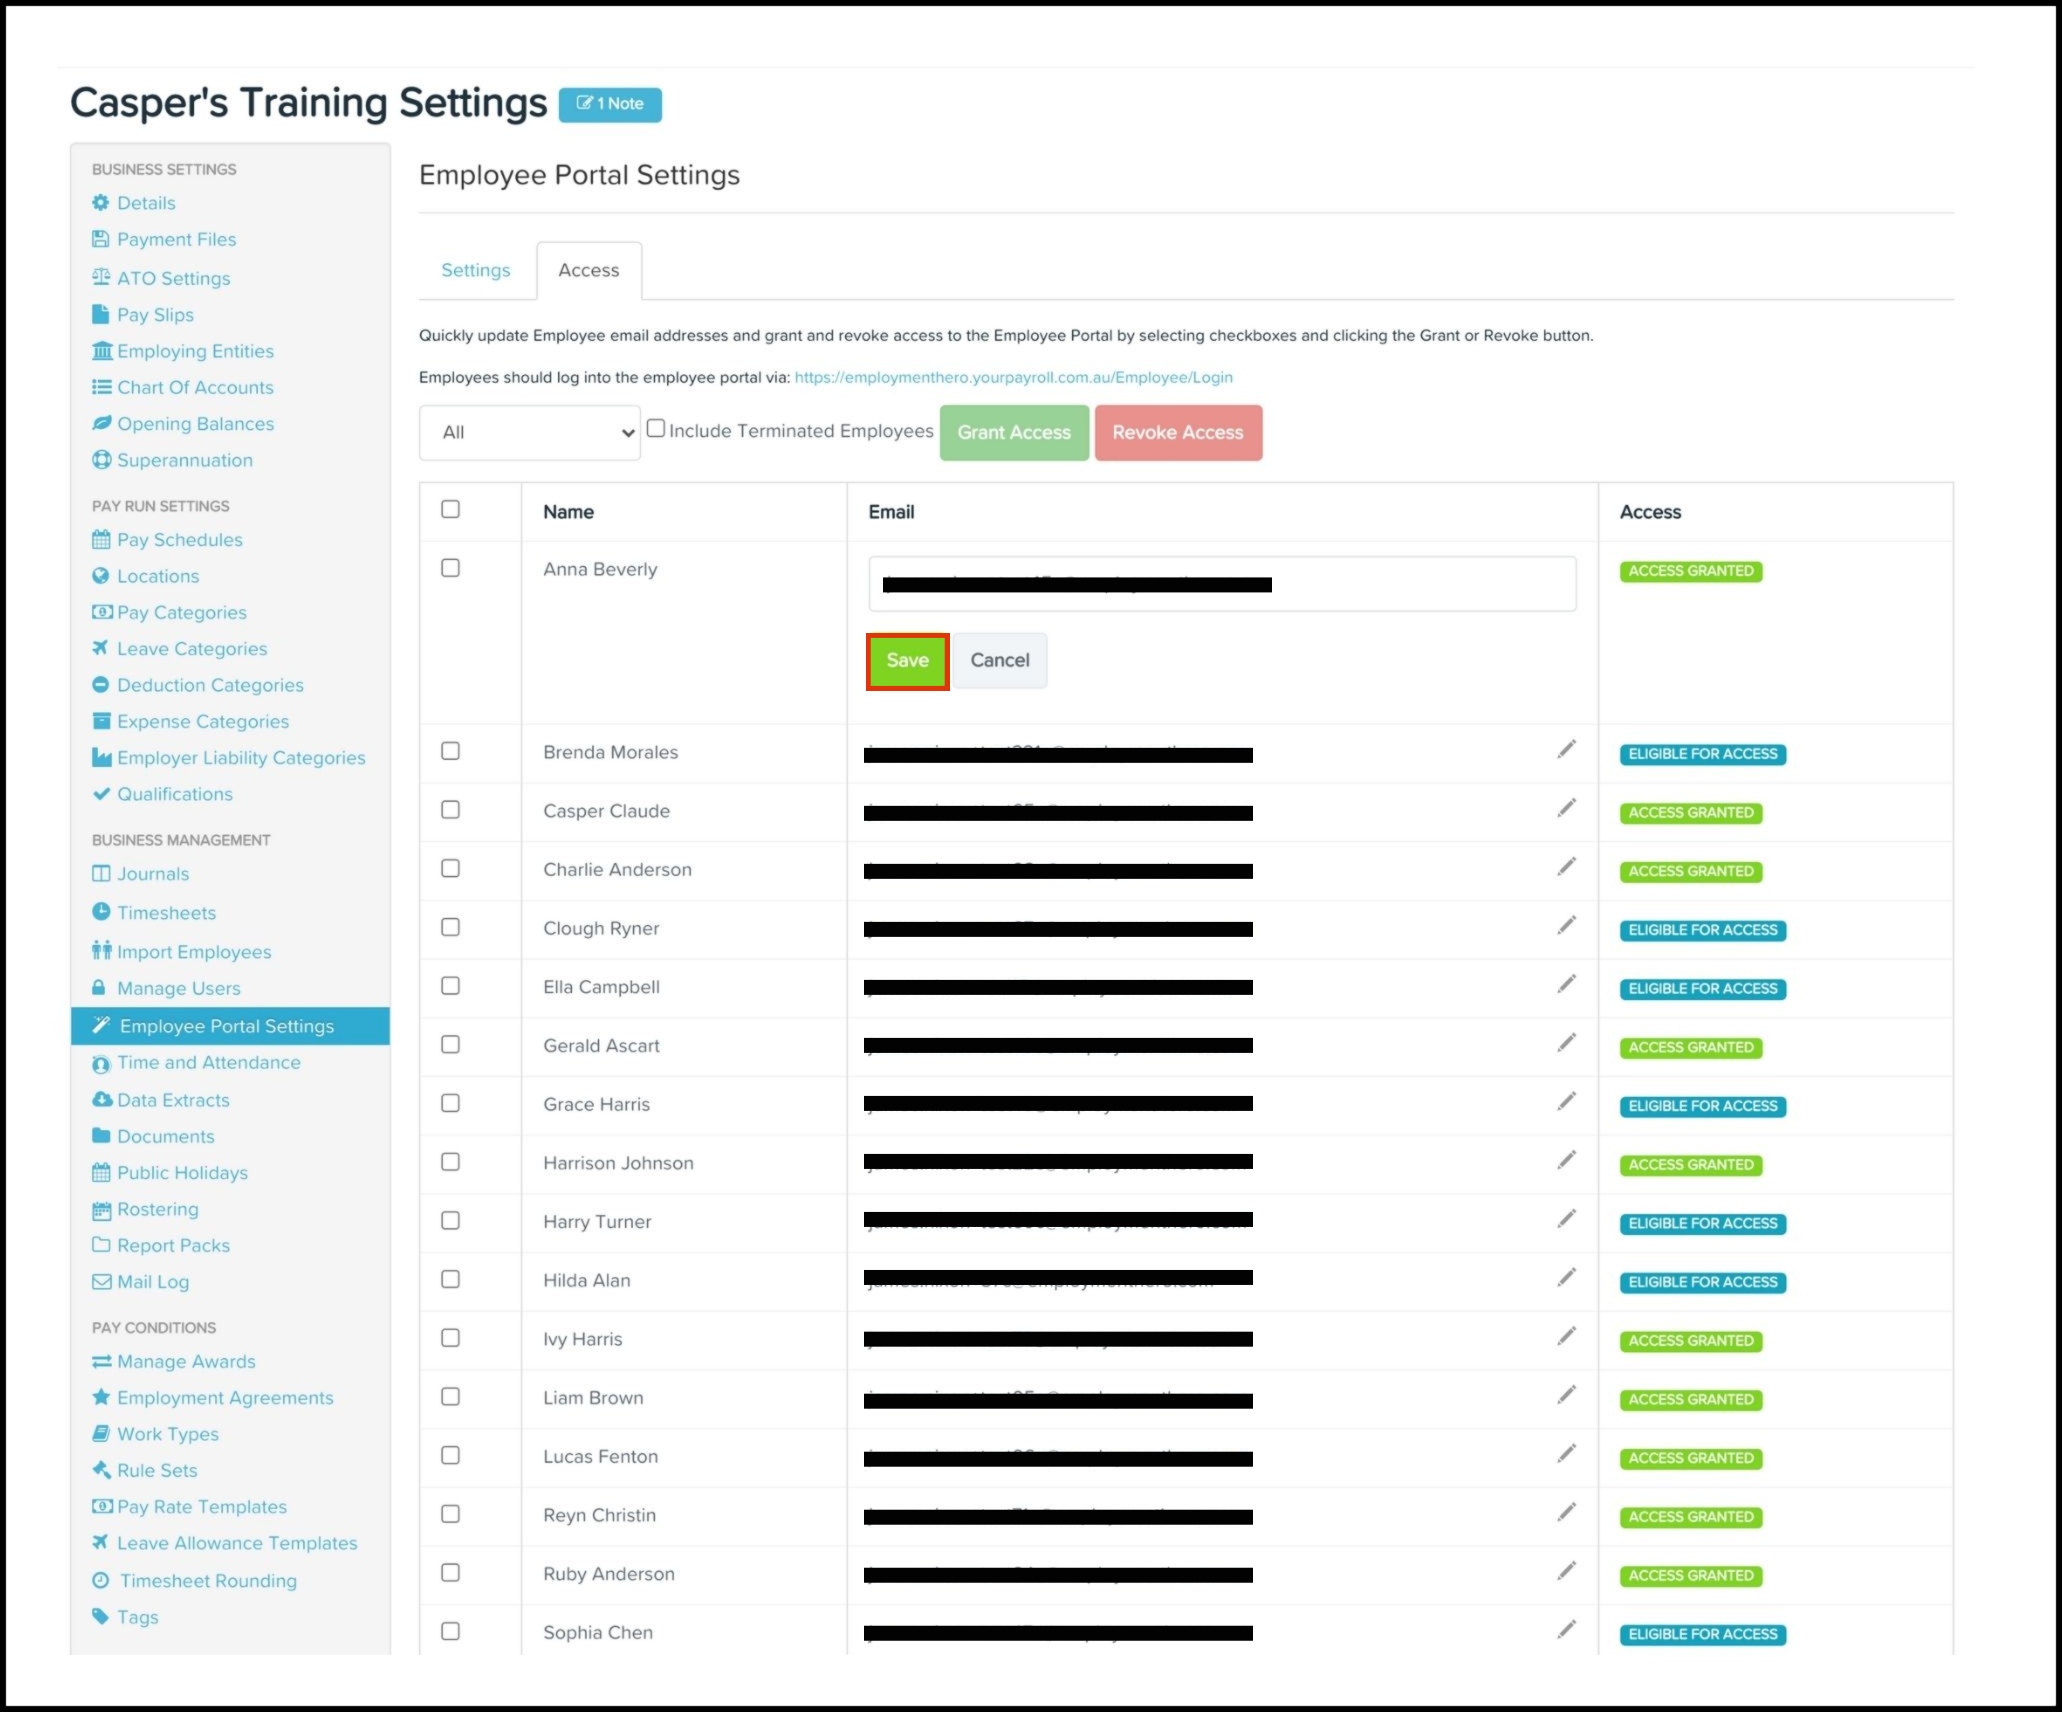The image size is (2062, 1712).
Task: Tick the checkbox beside Ivy Harris
Action: click(x=451, y=1338)
